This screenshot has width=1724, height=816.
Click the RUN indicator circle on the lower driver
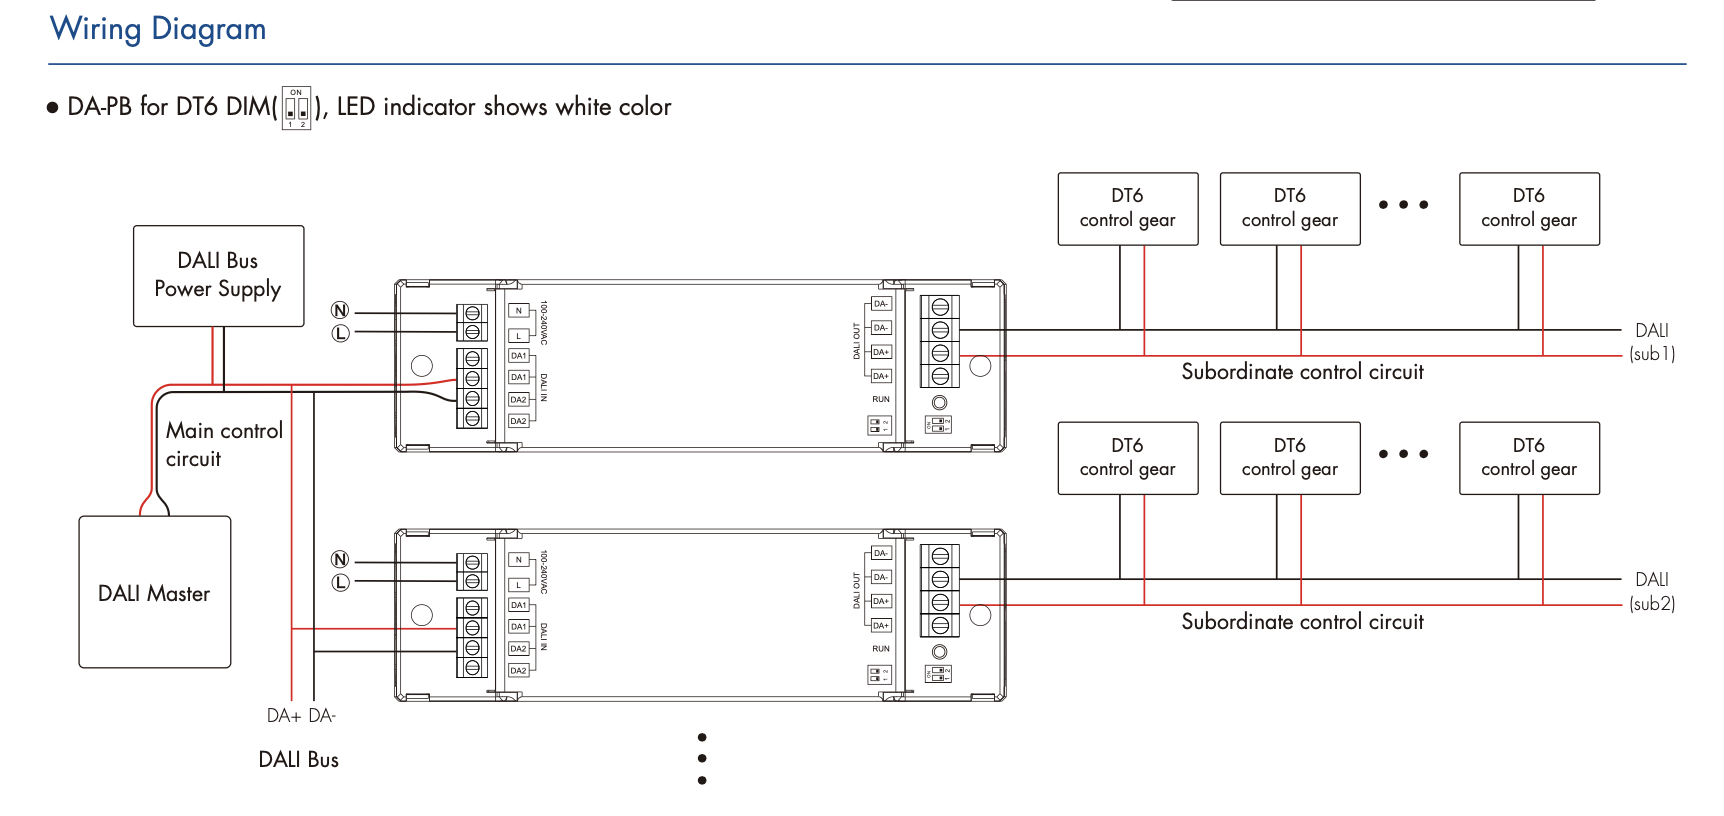(x=939, y=652)
